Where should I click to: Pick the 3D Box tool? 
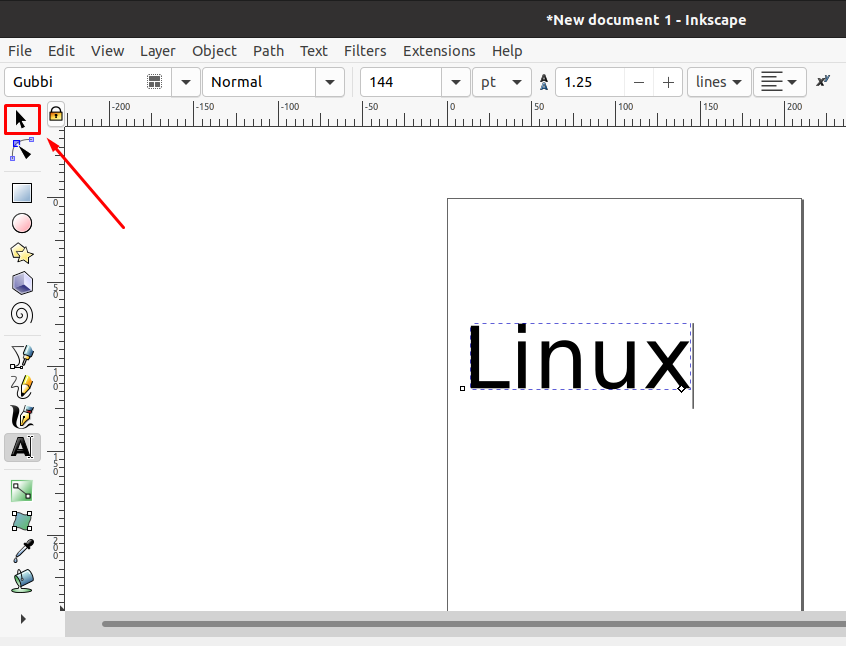click(21, 284)
